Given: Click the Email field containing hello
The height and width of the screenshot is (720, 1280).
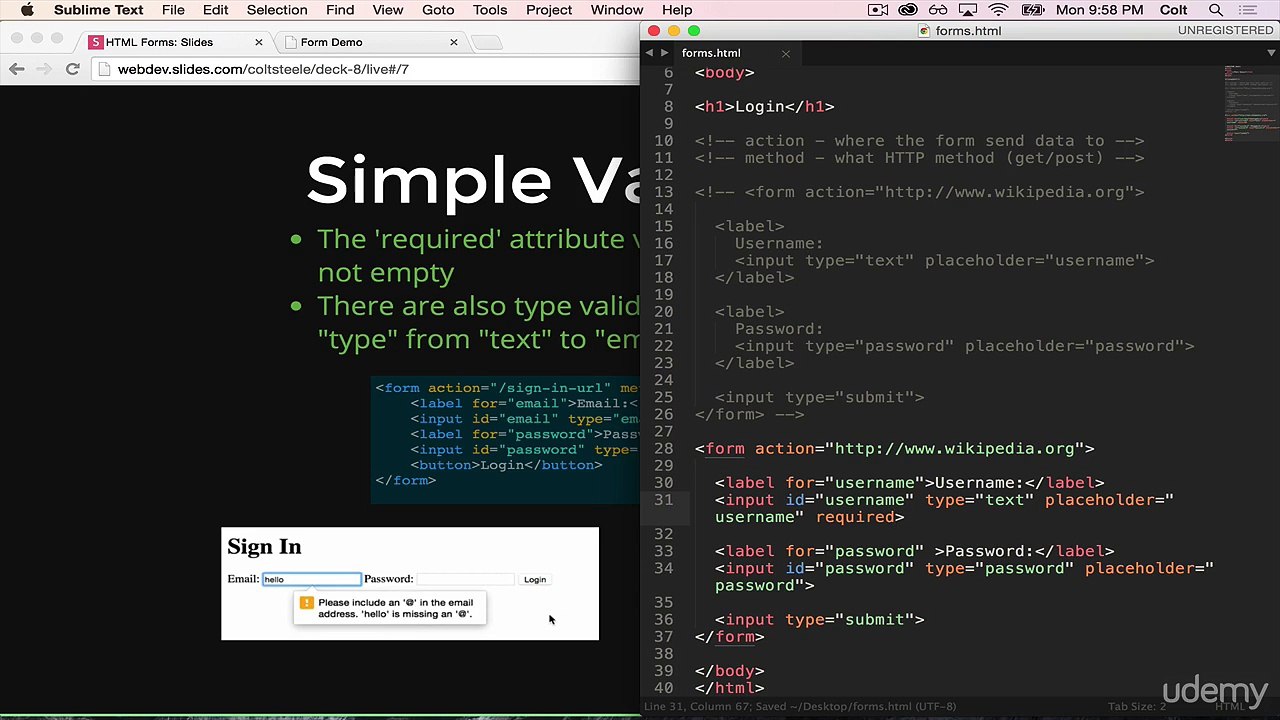Looking at the screenshot, I should [x=311, y=579].
